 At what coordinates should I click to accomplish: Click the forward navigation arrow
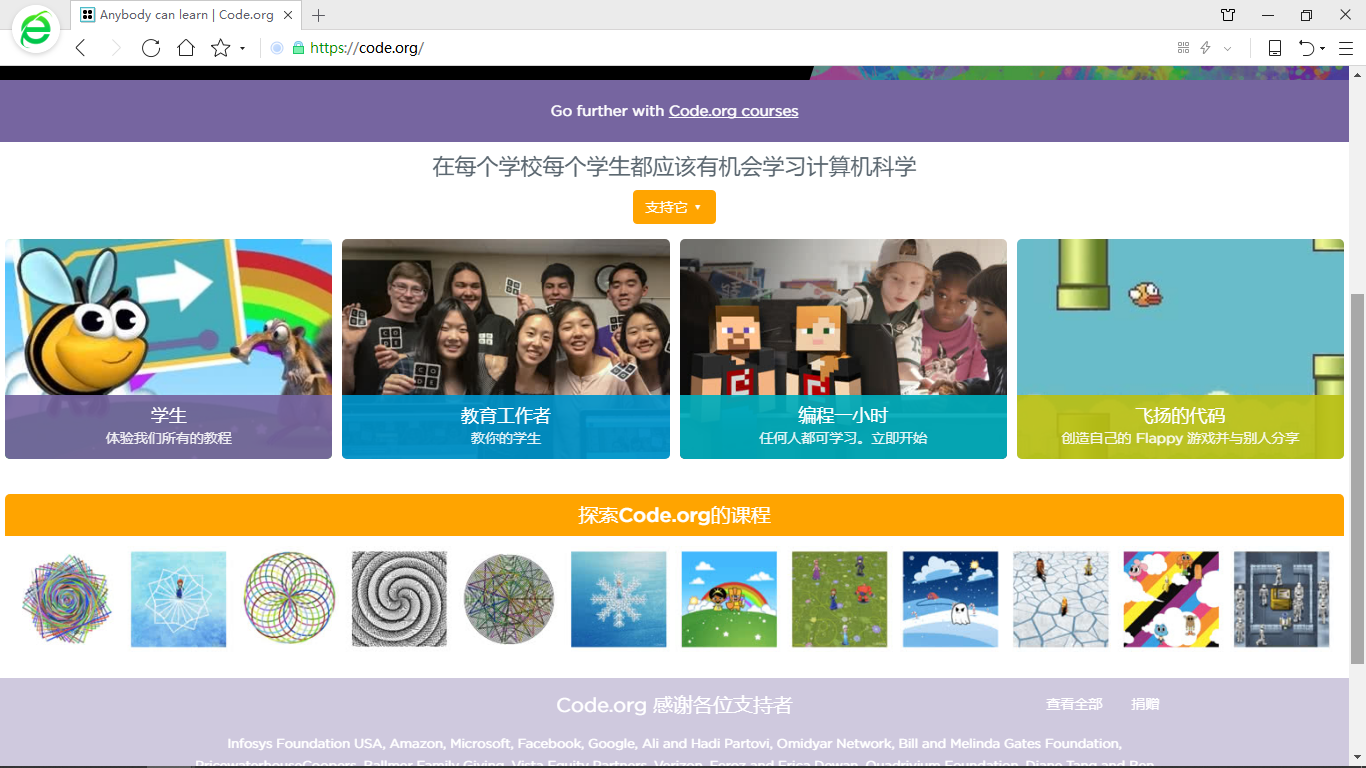pyautogui.click(x=115, y=48)
